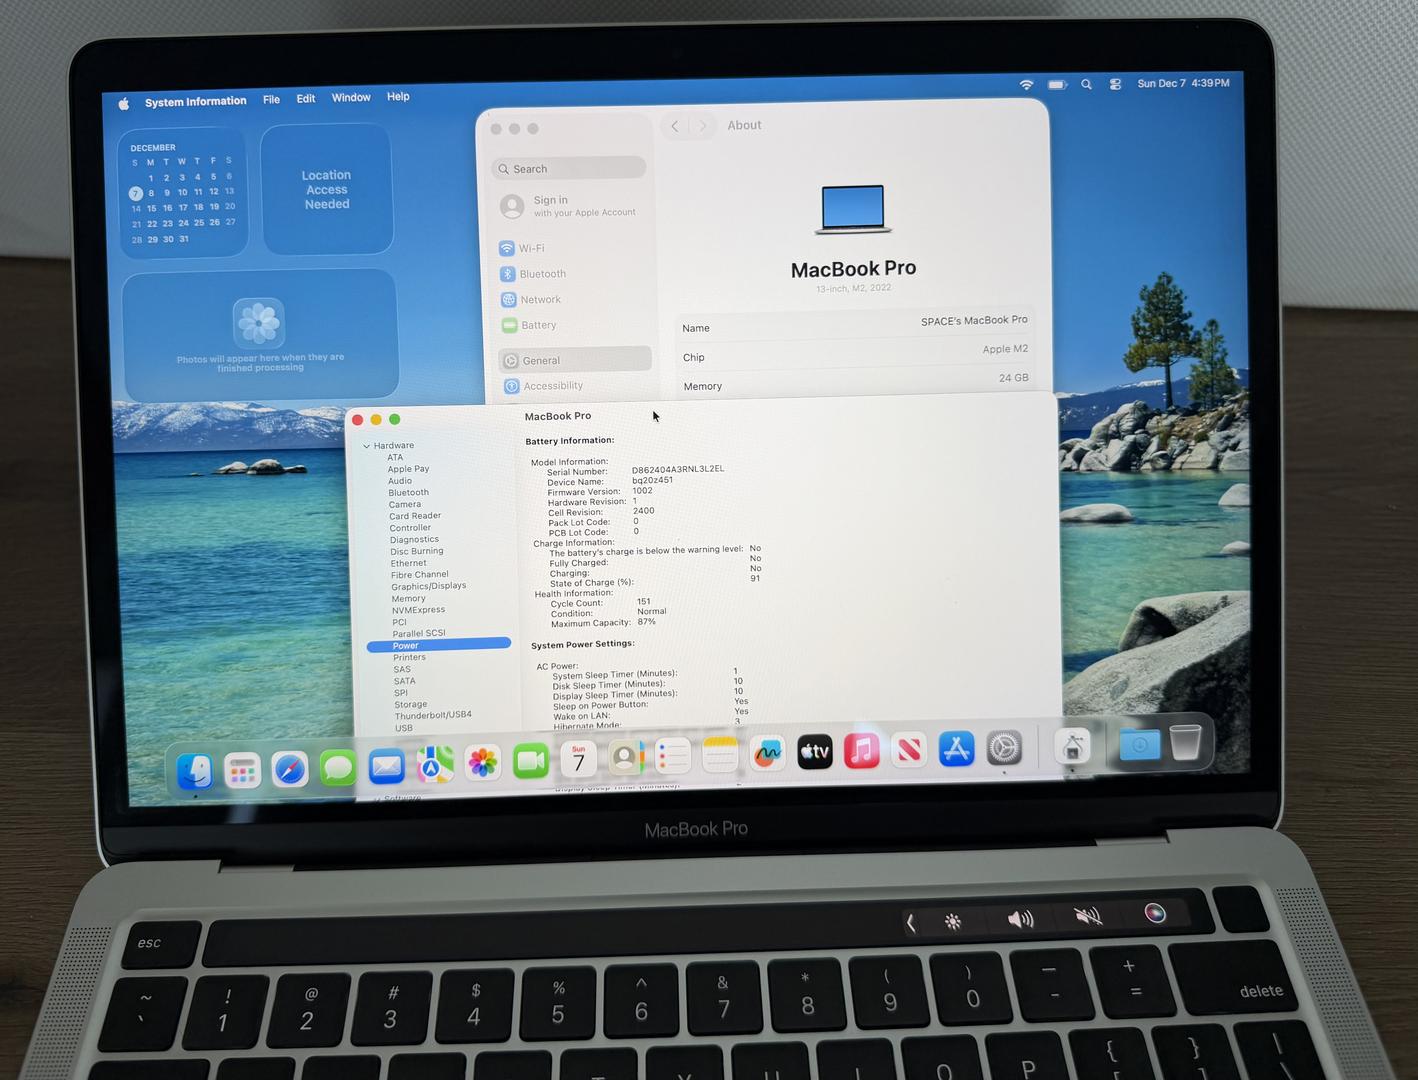Select Bluetooth in System Information's Hardware list
The width and height of the screenshot is (1418, 1080).
pos(408,493)
